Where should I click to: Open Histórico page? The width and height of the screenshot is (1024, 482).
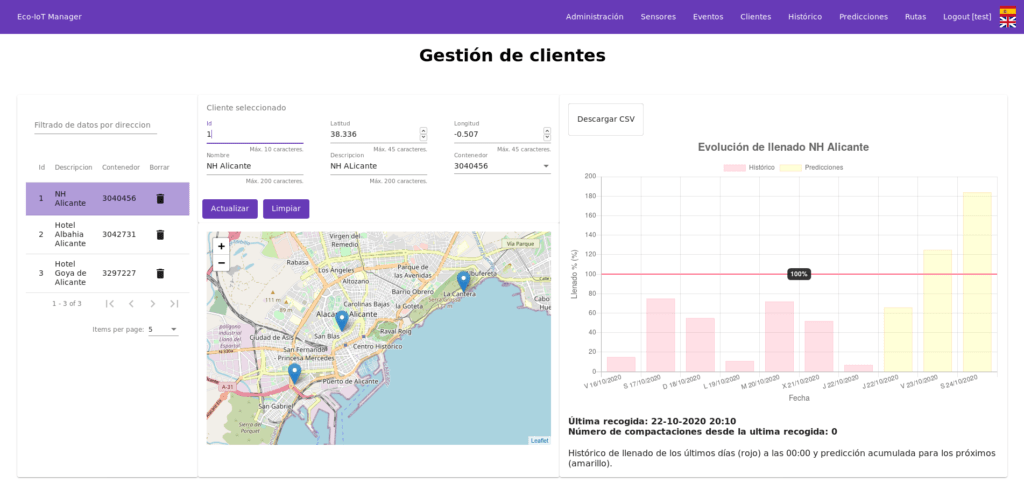pos(805,17)
